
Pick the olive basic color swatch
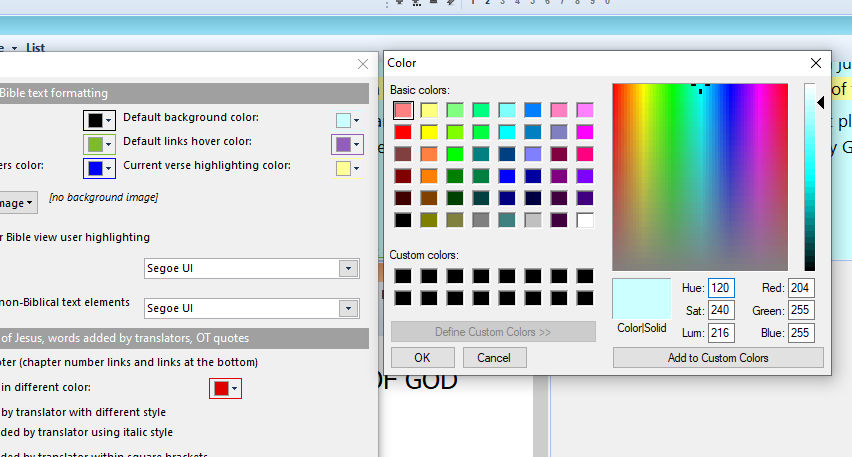coord(429,220)
